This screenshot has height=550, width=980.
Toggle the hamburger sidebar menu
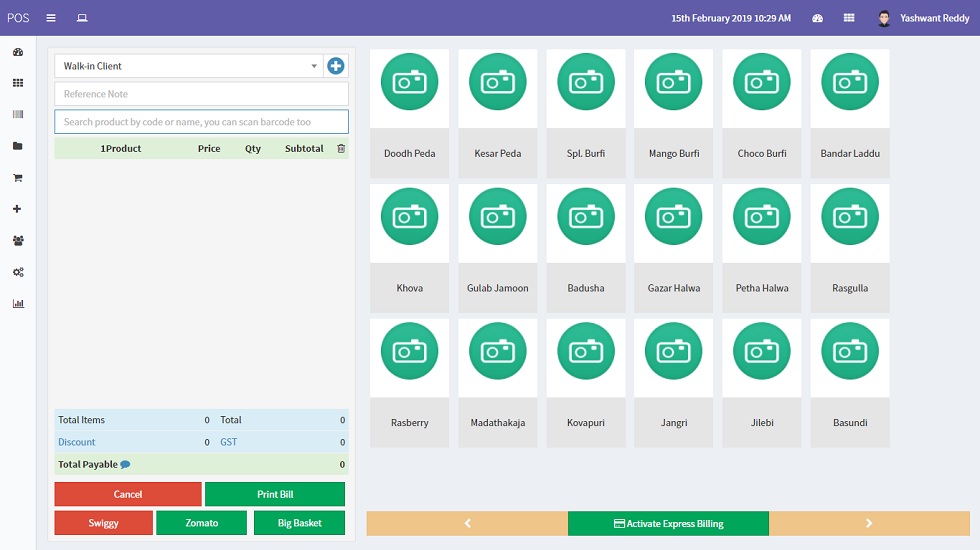tap(51, 18)
